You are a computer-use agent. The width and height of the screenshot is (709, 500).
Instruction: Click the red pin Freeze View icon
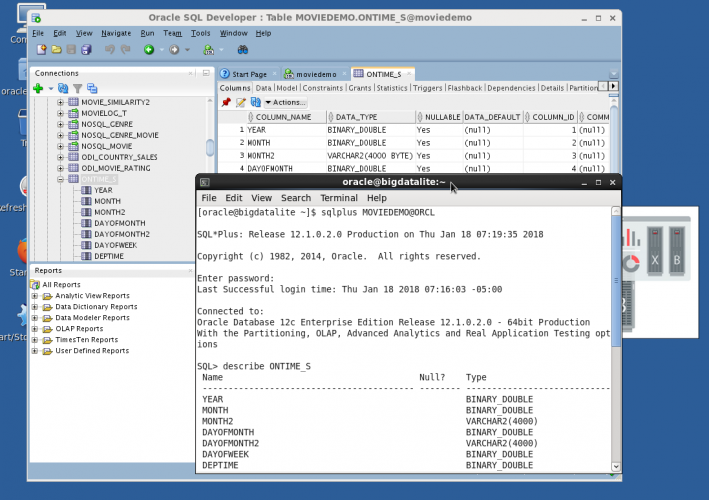coord(226,103)
